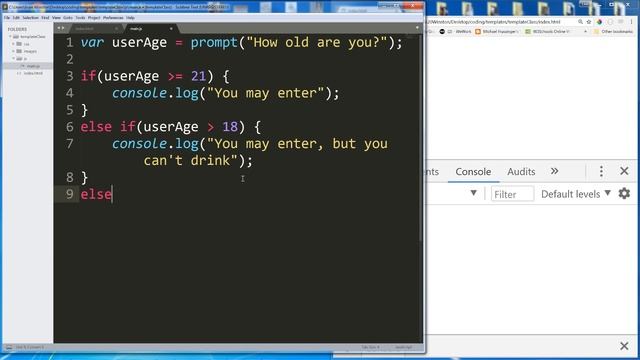This screenshot has width=640, height=360.
Task: Click the zoom magnifier icon in address bar
Action: point(580,22)
